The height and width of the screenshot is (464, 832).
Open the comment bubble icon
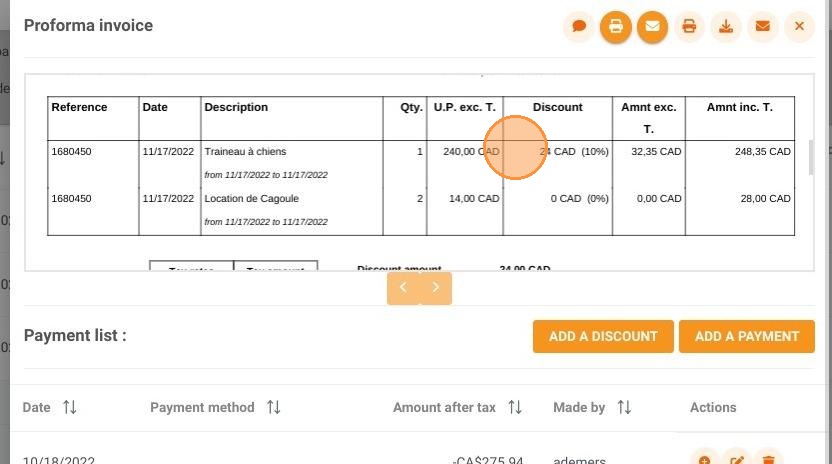[x=579, y=26]
